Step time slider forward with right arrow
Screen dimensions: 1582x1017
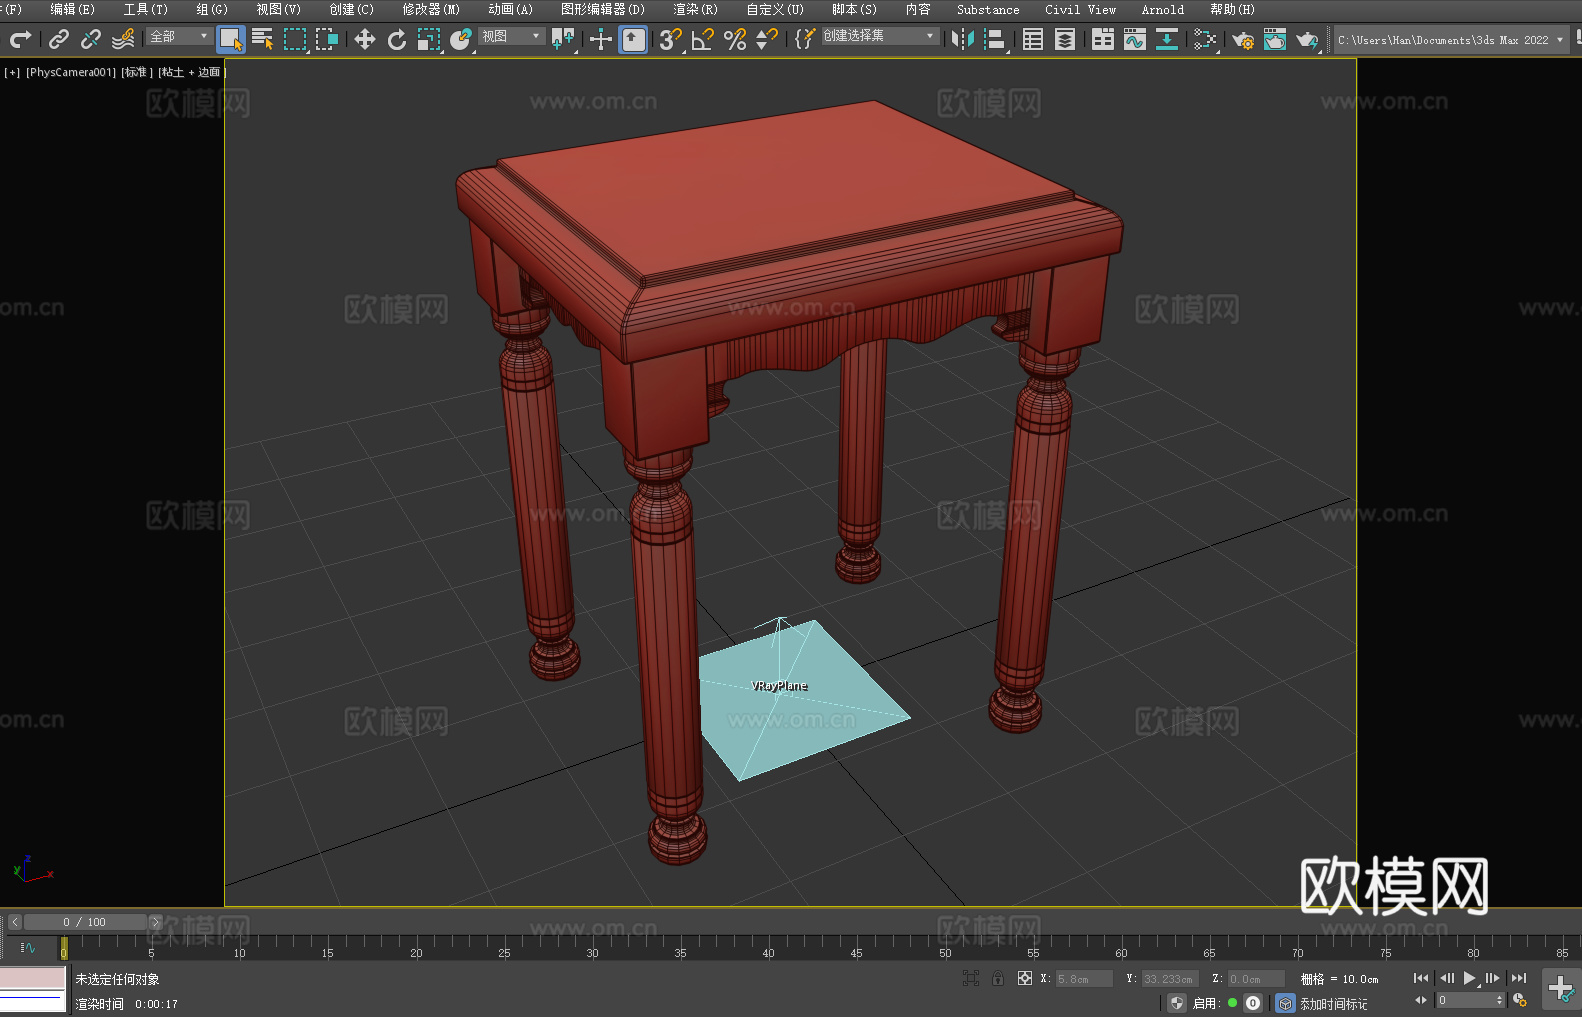(x=155, y=922)
